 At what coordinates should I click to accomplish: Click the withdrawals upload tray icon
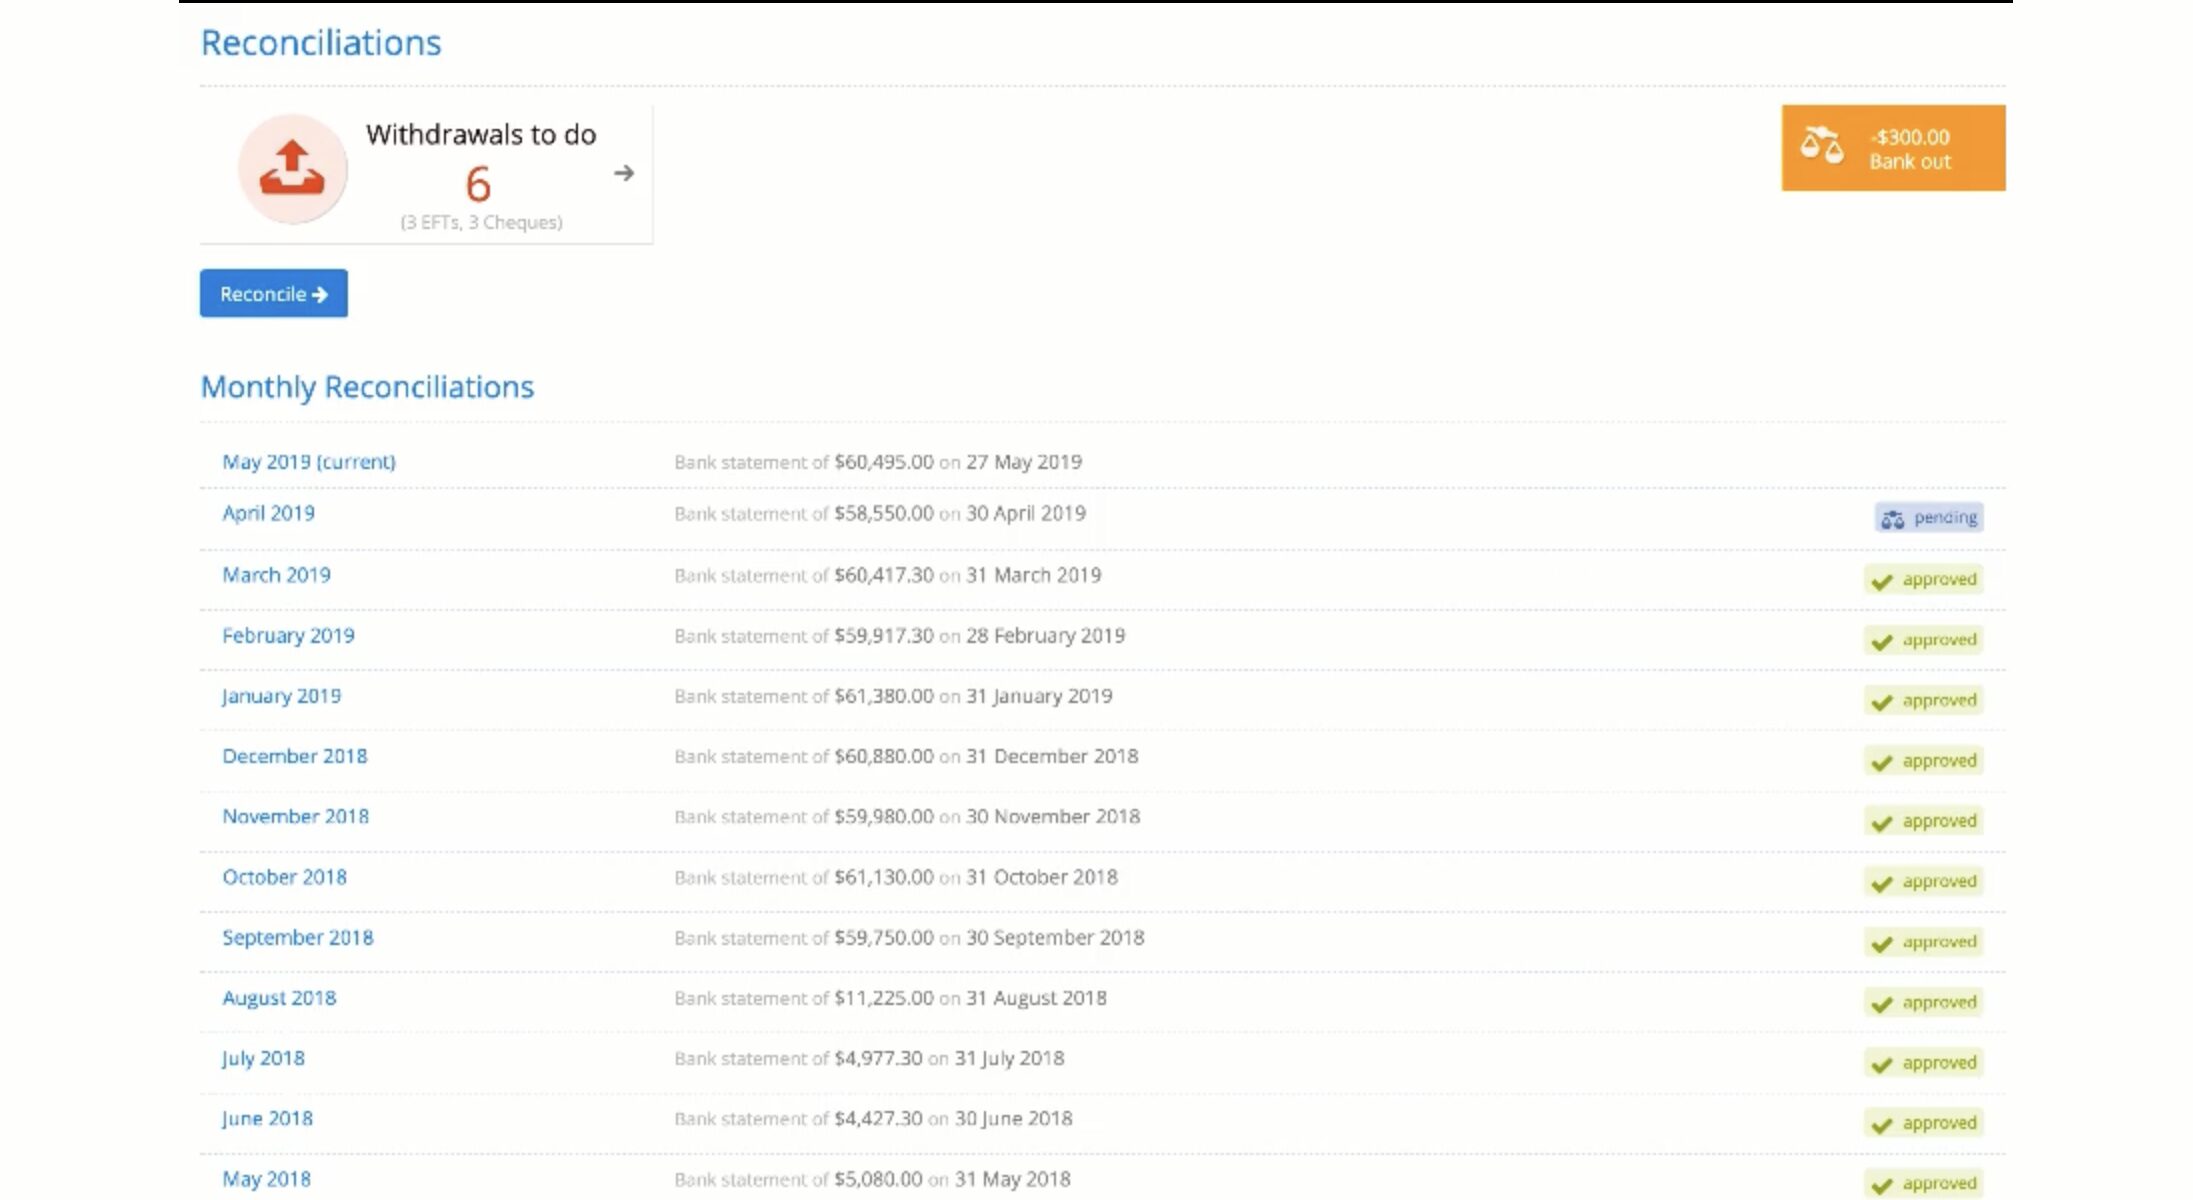coord(292,168)
